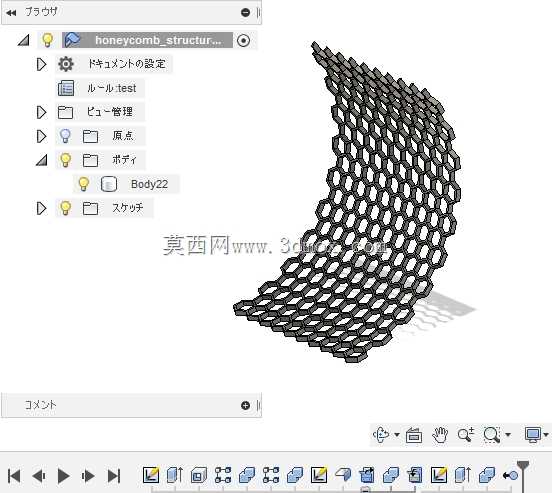The height and width of the screenshot is (493, 552).
Task: Collapse the ボディ folder
Action: pos(42,160)
